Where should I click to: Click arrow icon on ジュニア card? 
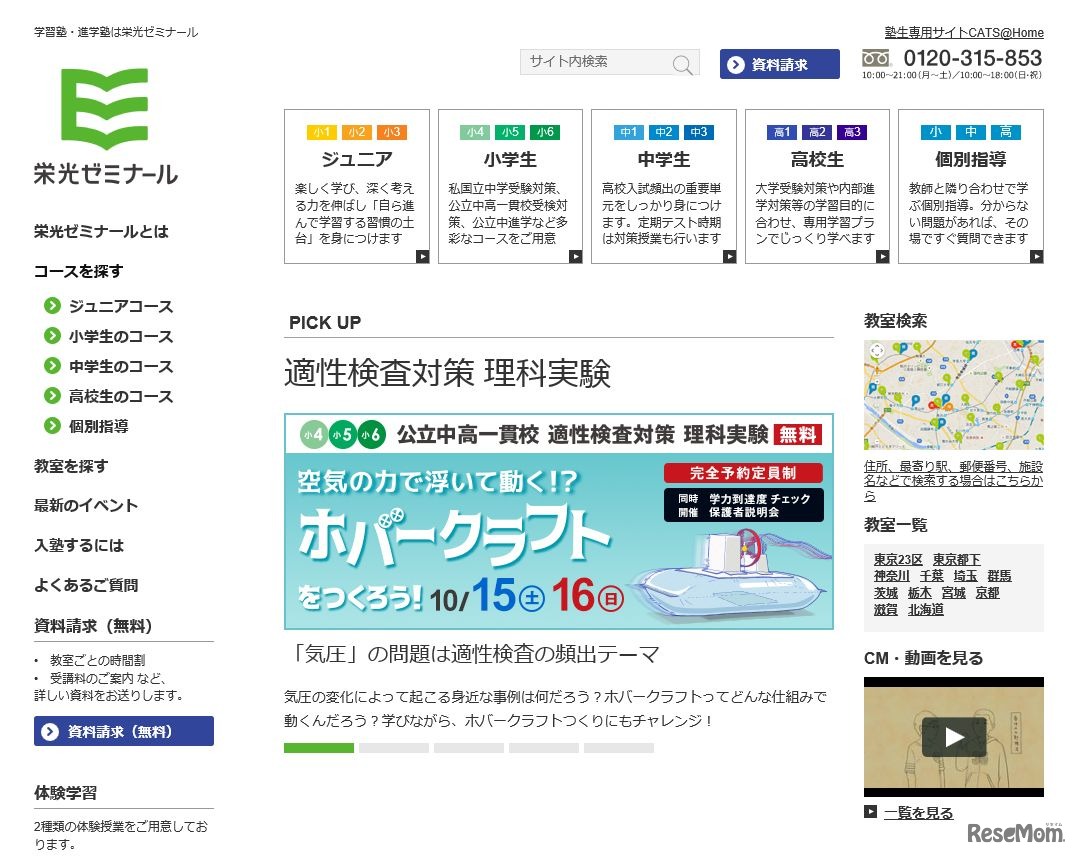(423, 256)
